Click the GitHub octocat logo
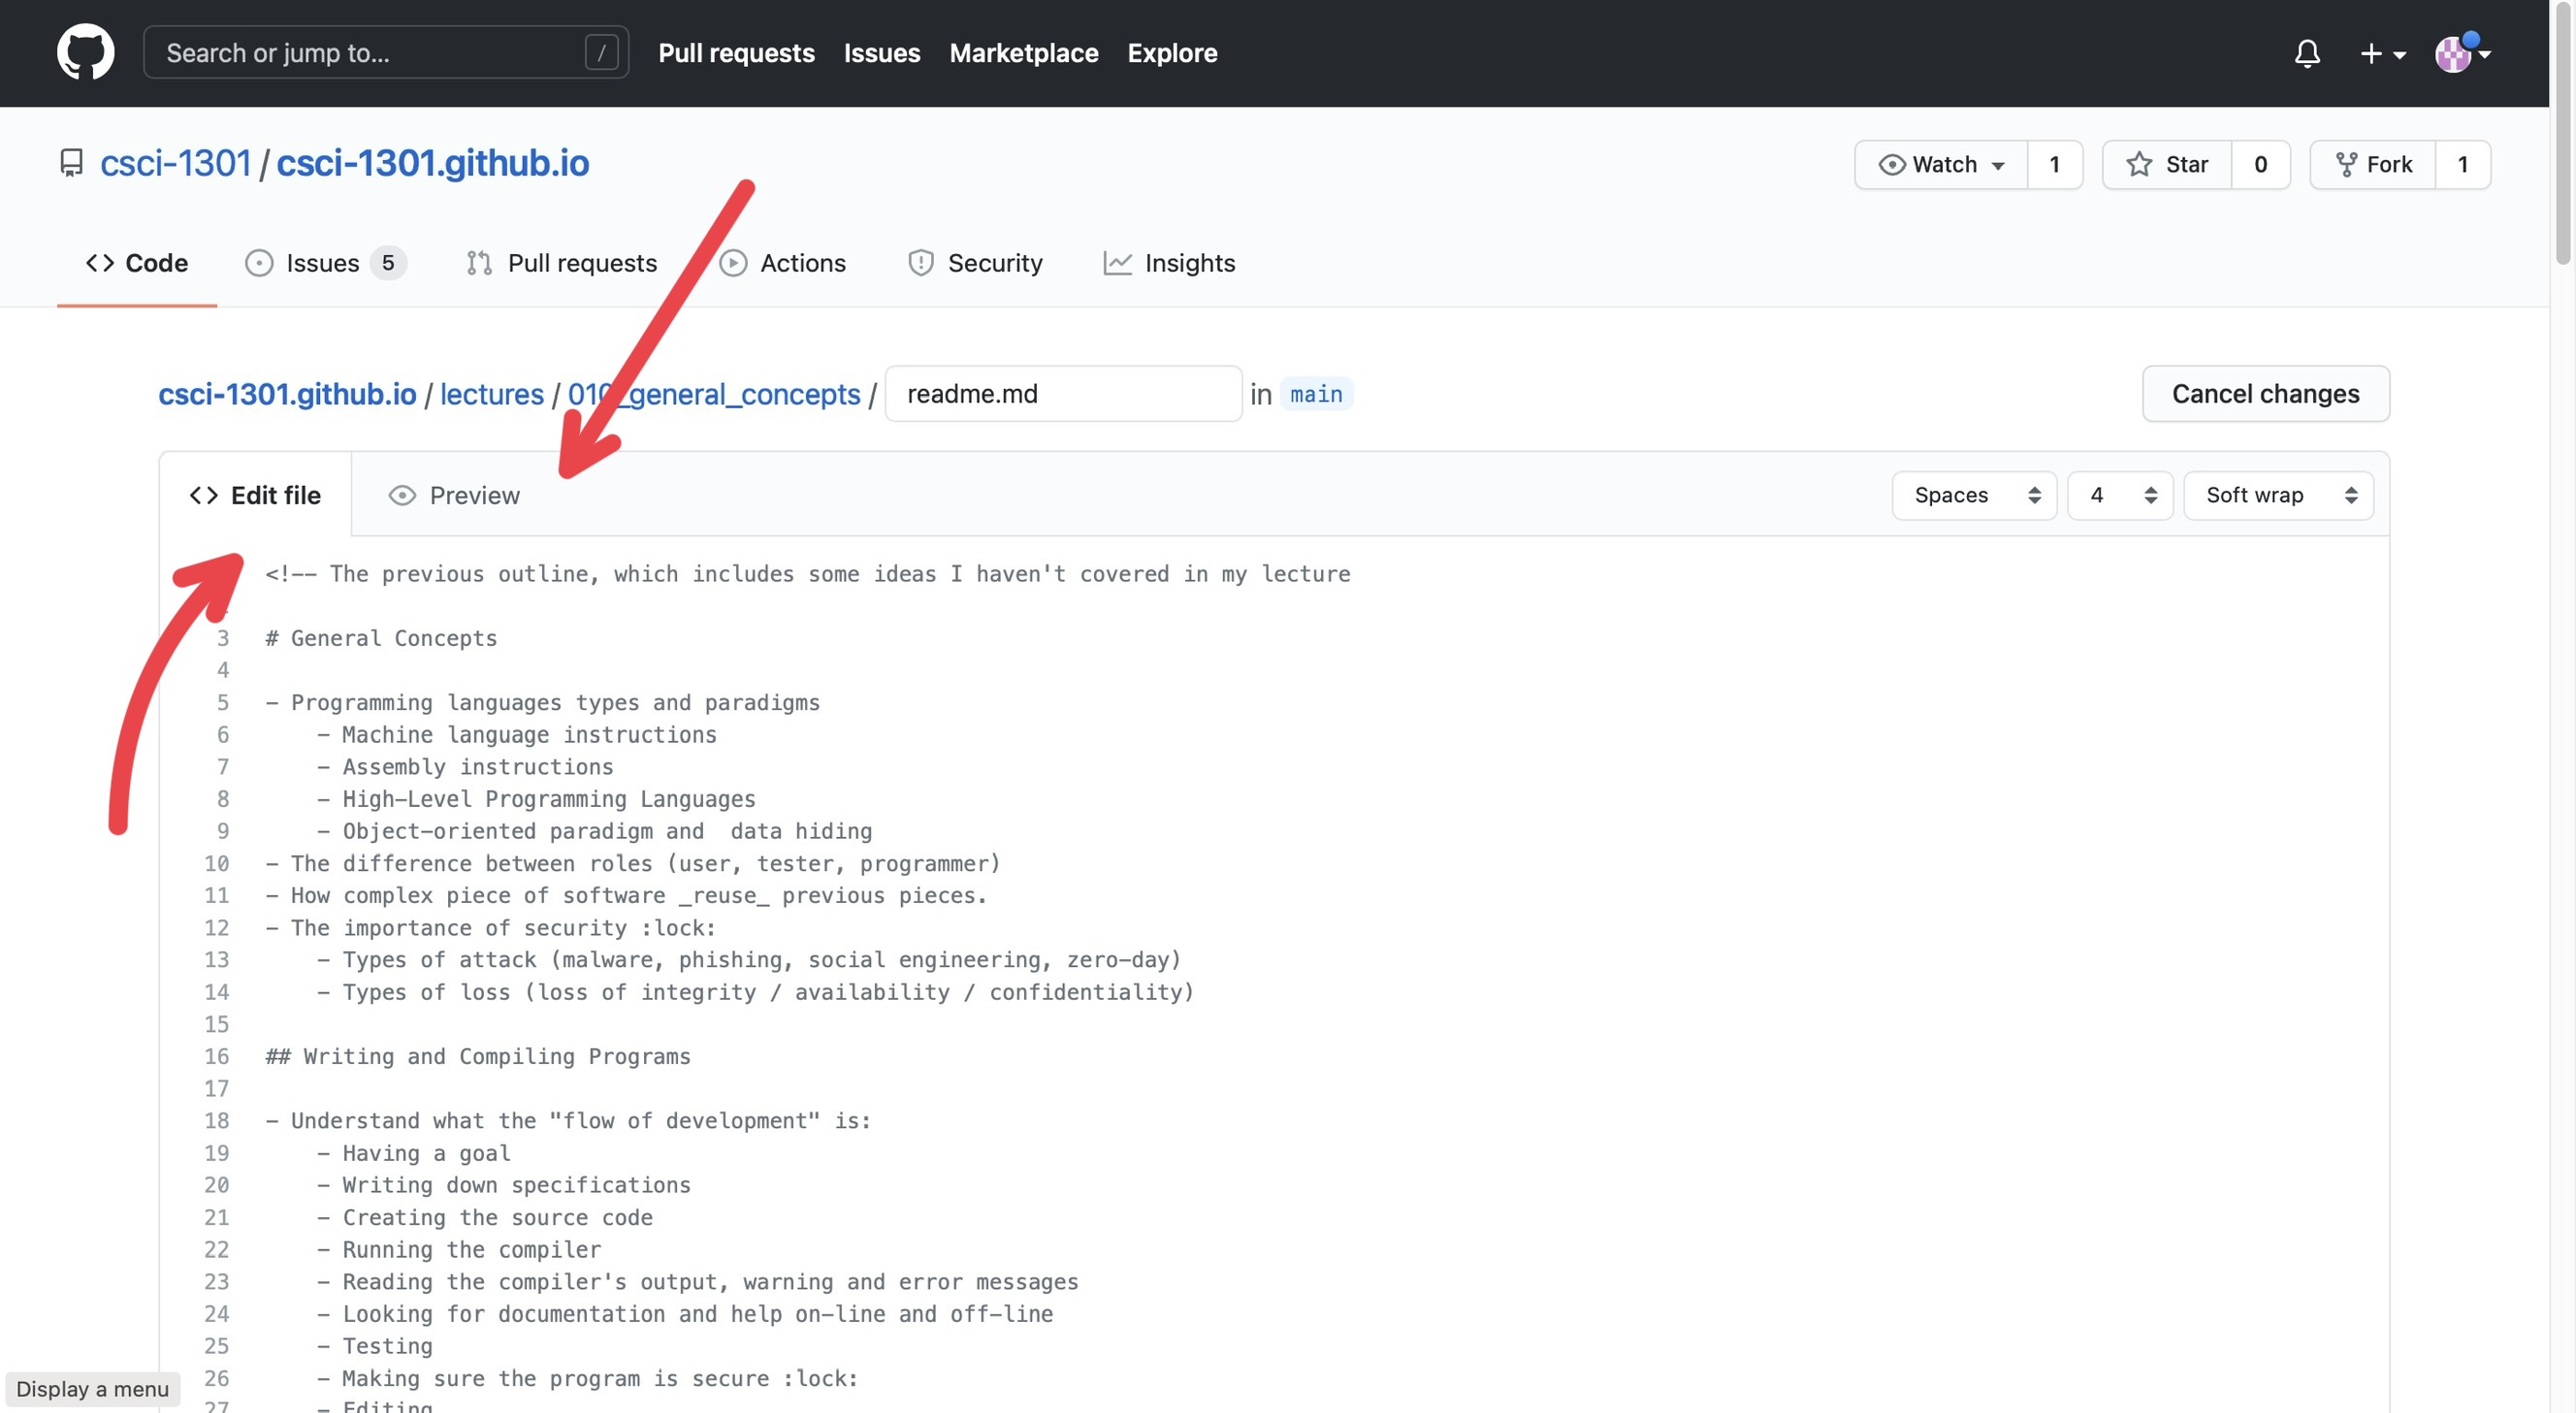The width and height of the screenshot is (2576, 1413). [85, 52]
